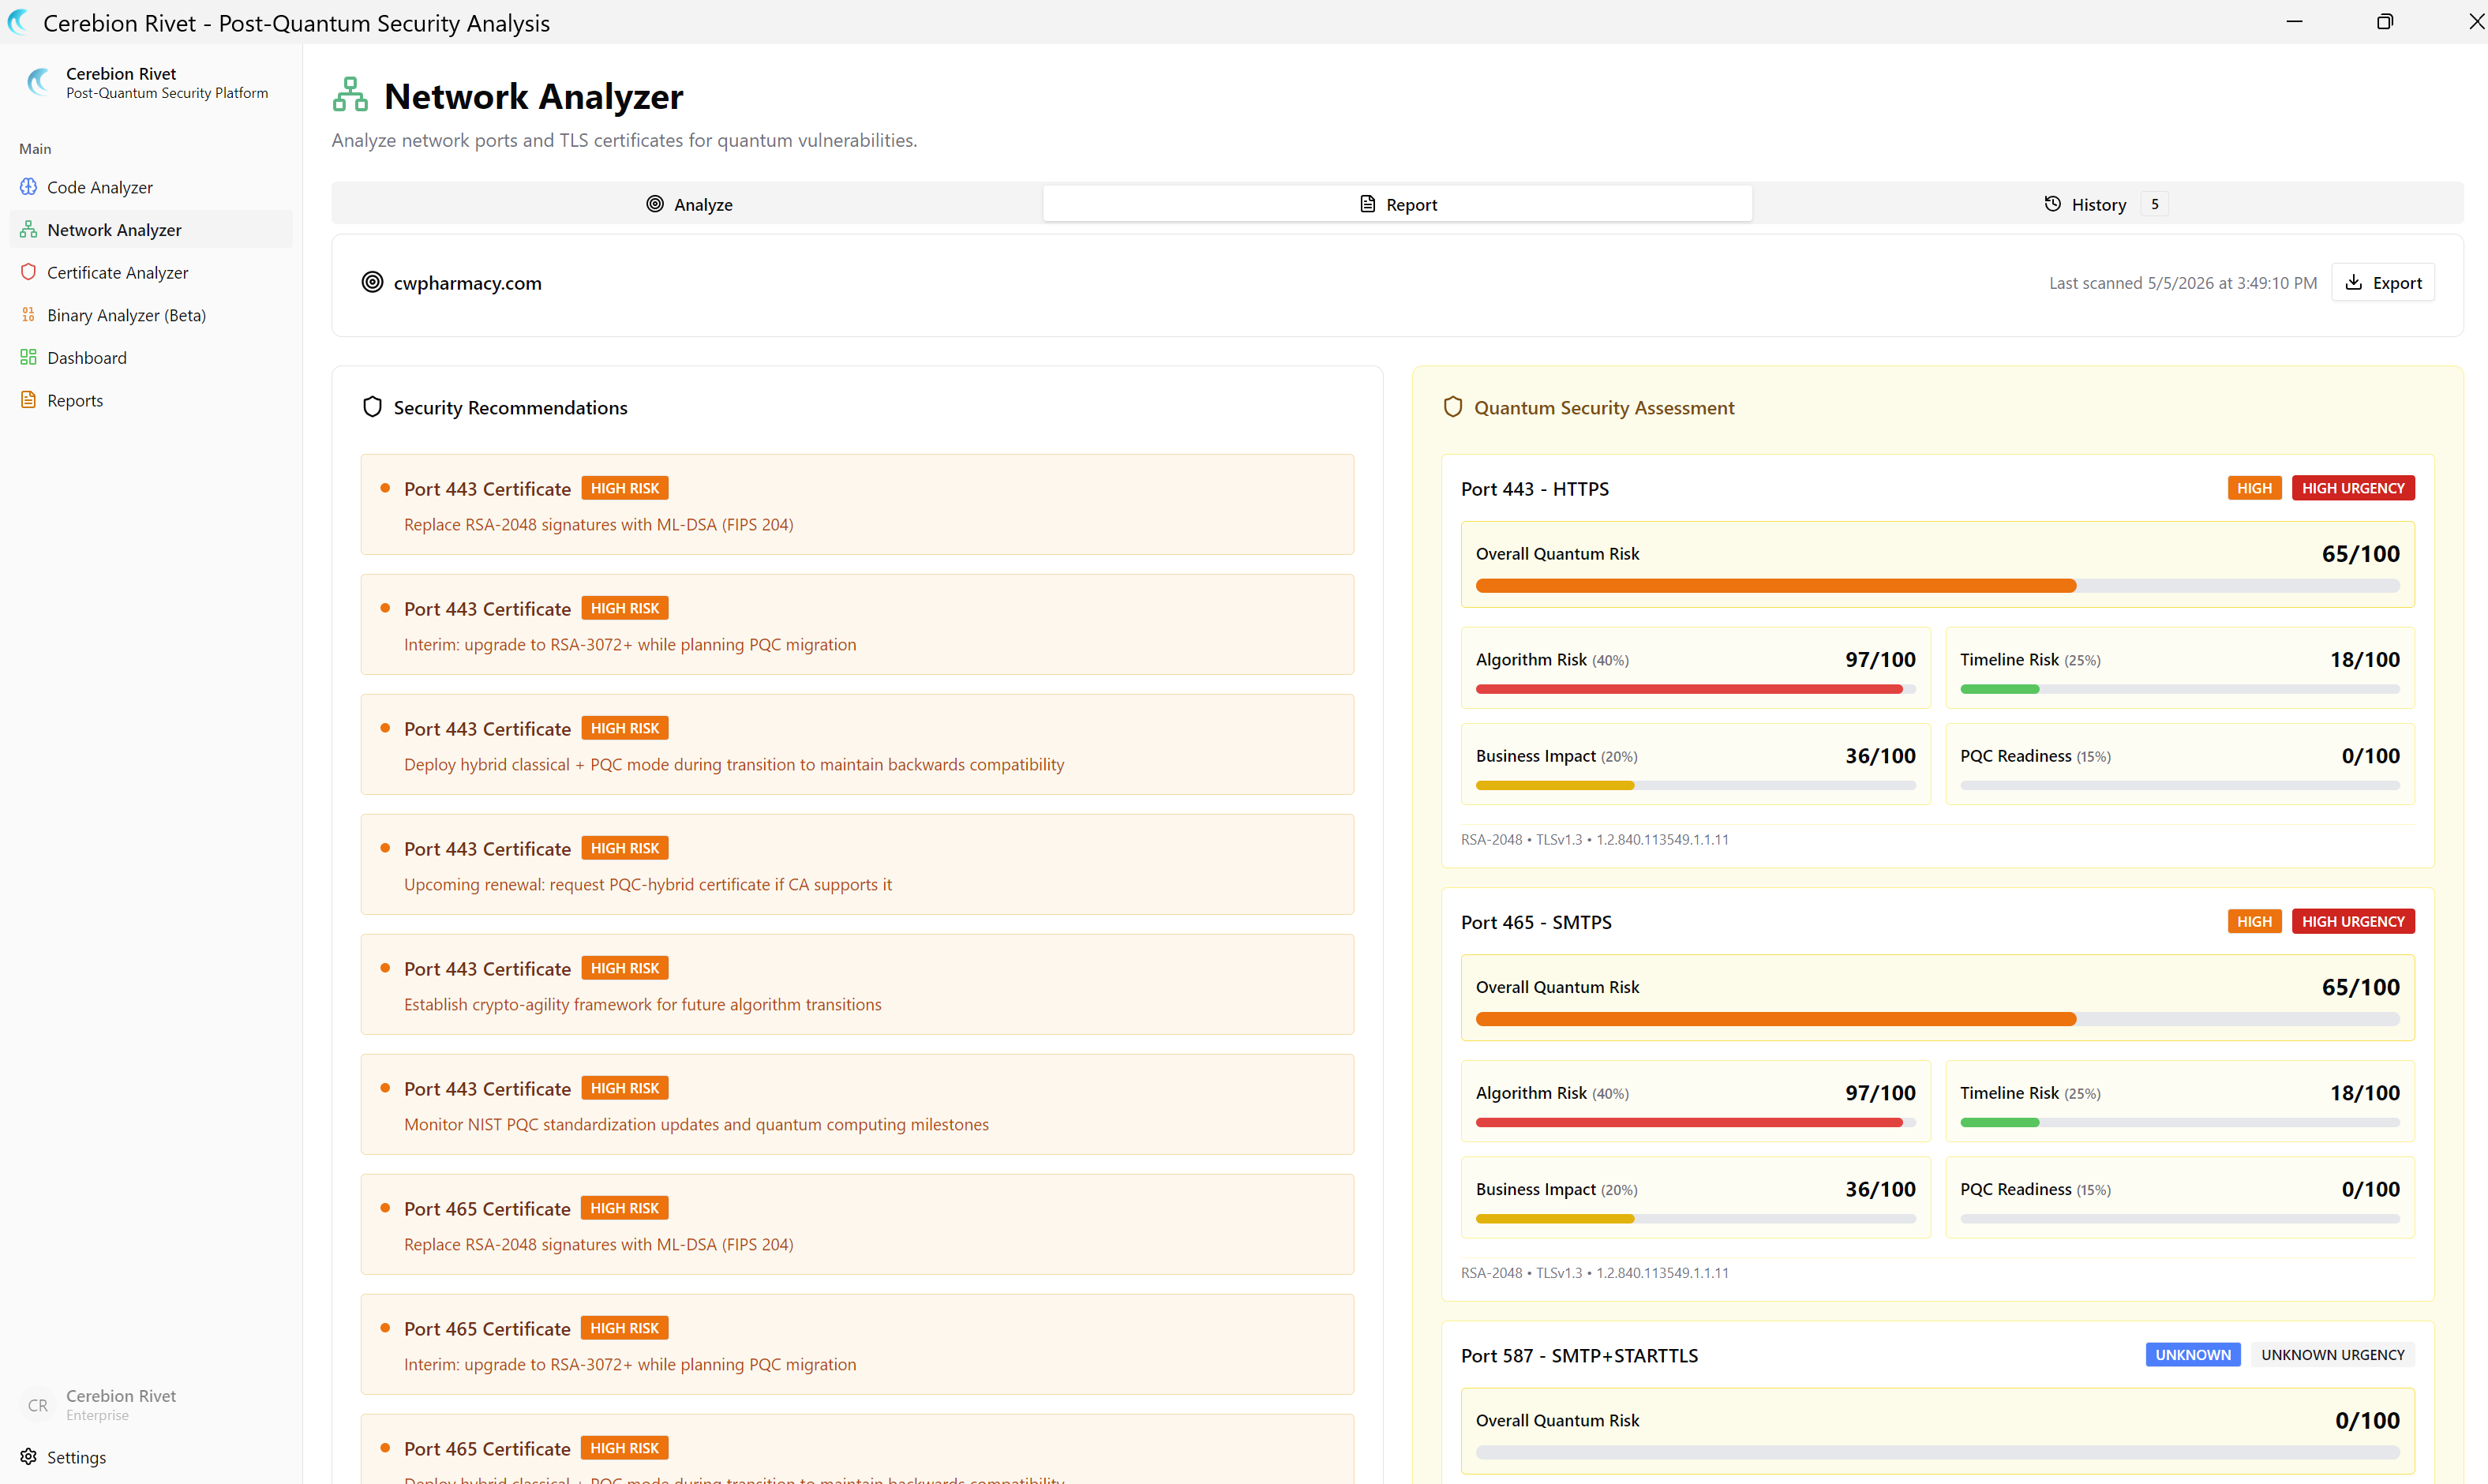The width and height of the screenshot is (2488, 1484).
Task: Click the last scanned timestamp text
Action: point(2182,283)
